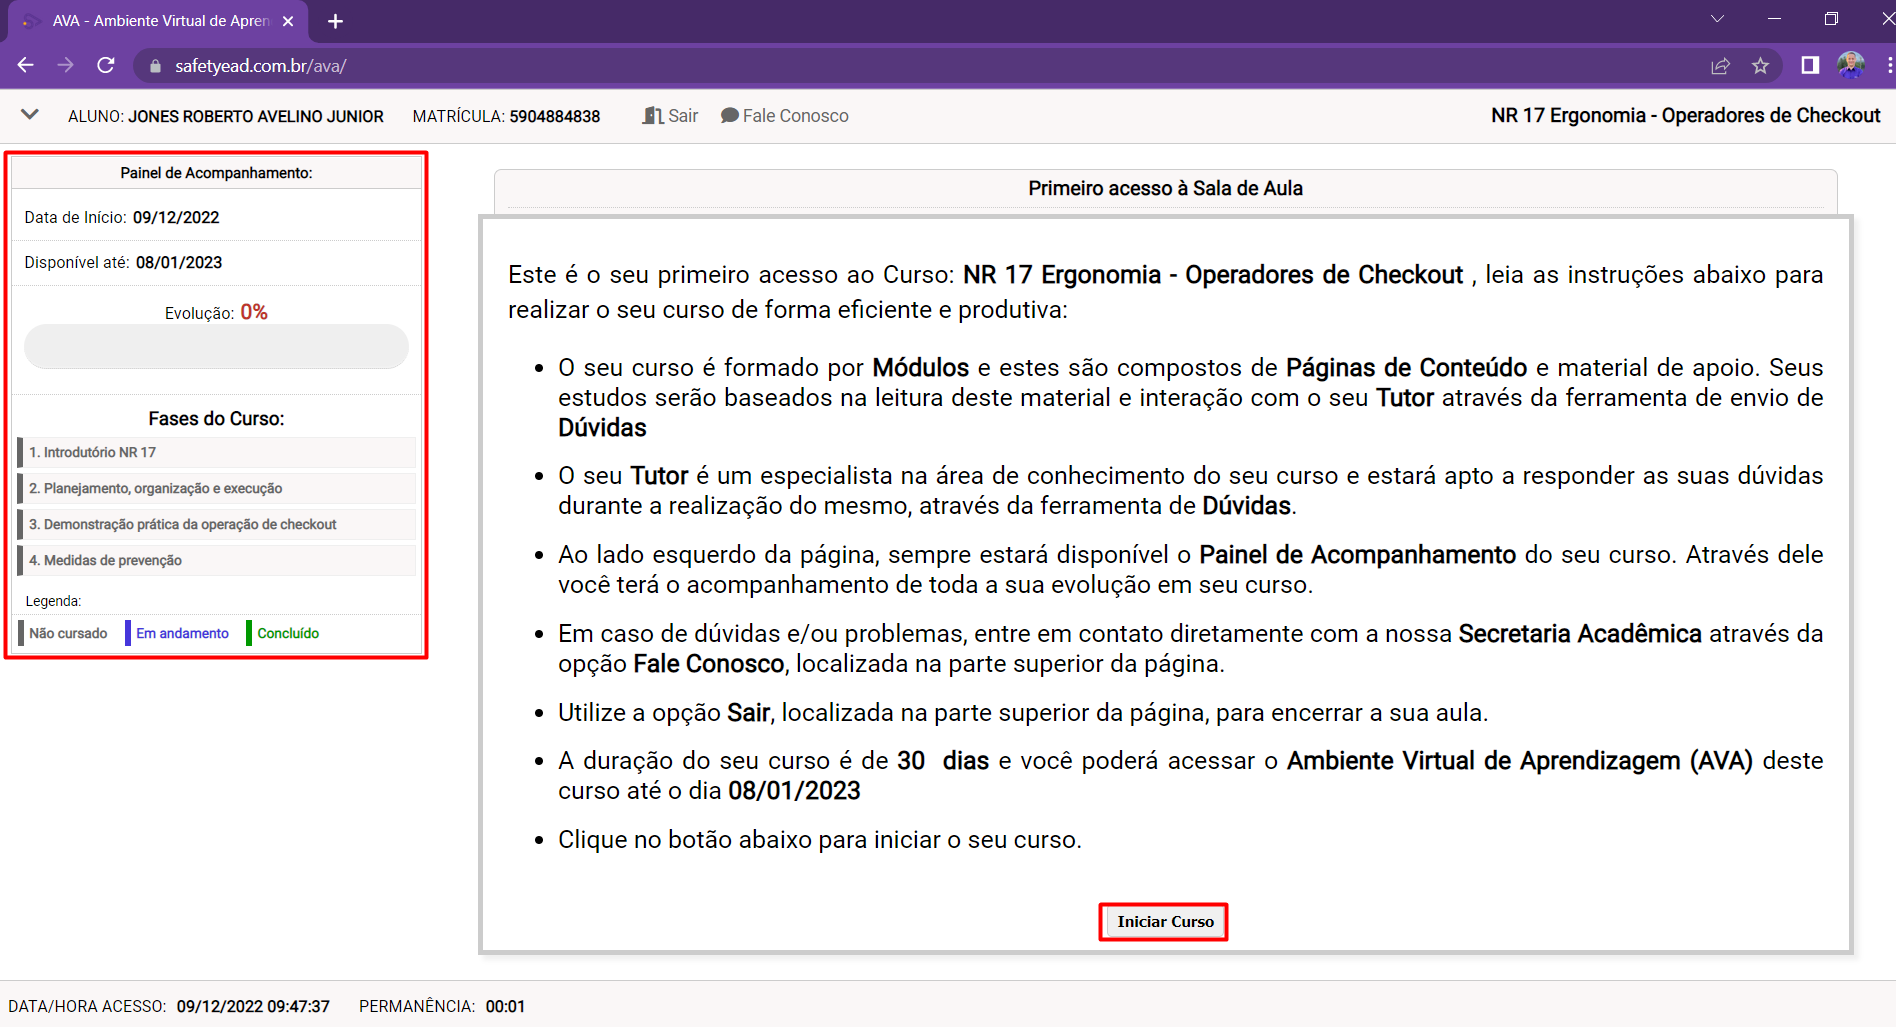Open Fale Conosco link text
This screenshot has height=1027, width=1896.
[x=795, y=116]
